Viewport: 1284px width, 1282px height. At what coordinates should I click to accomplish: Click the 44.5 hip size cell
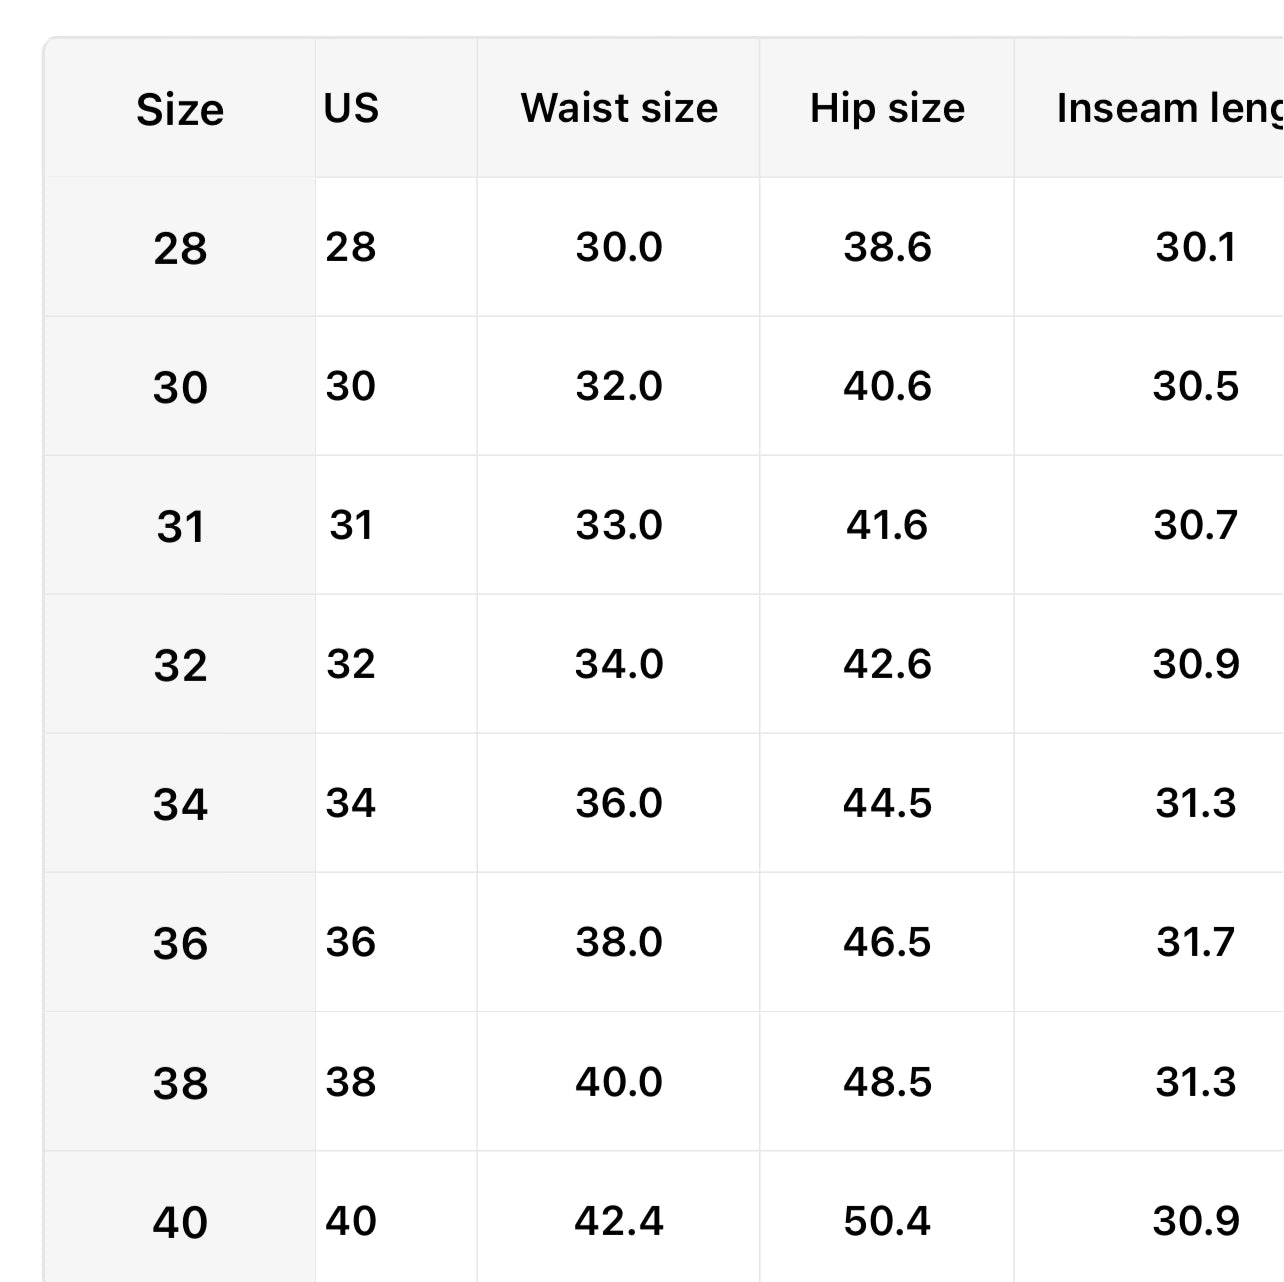887,803
